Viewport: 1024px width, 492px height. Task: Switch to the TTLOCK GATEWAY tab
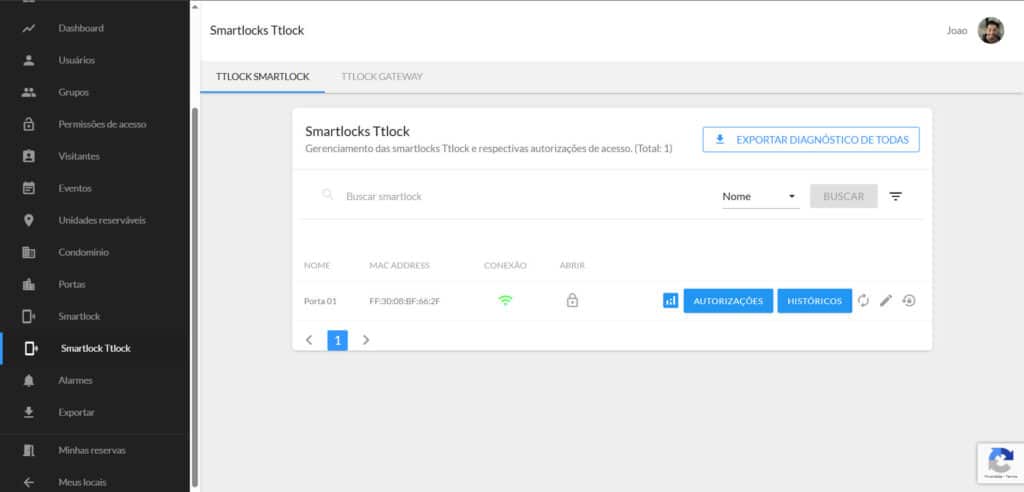coord(382,76)
